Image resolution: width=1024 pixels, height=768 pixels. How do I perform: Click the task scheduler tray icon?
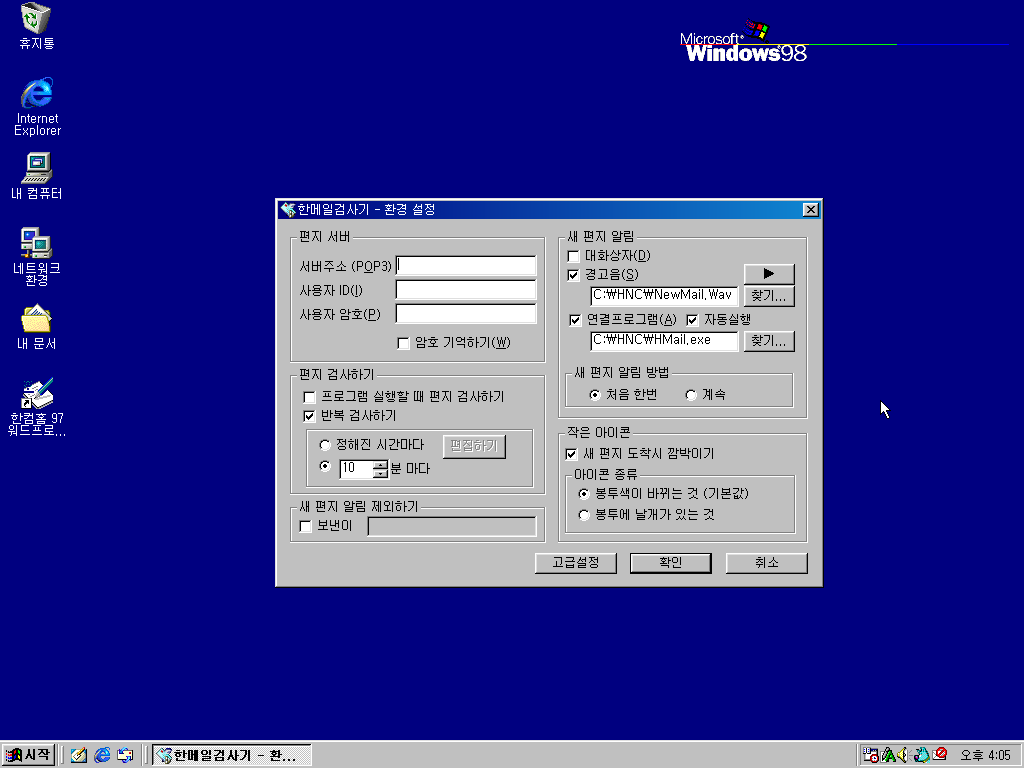coord(871,755)
